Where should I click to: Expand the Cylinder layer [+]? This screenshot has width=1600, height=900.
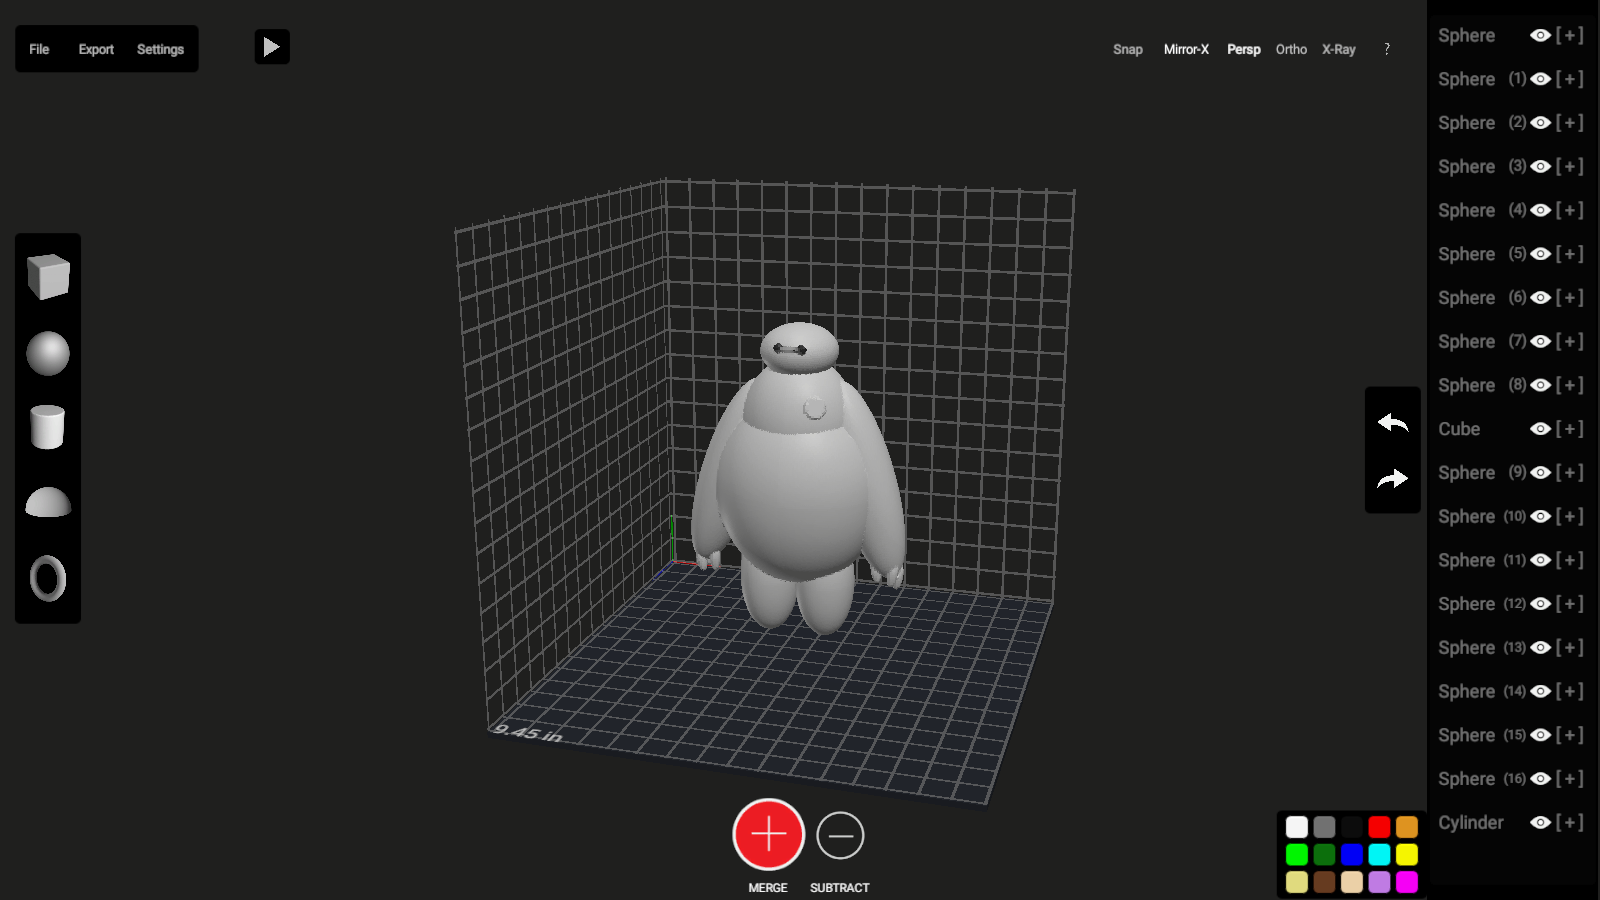point(1570,822)
